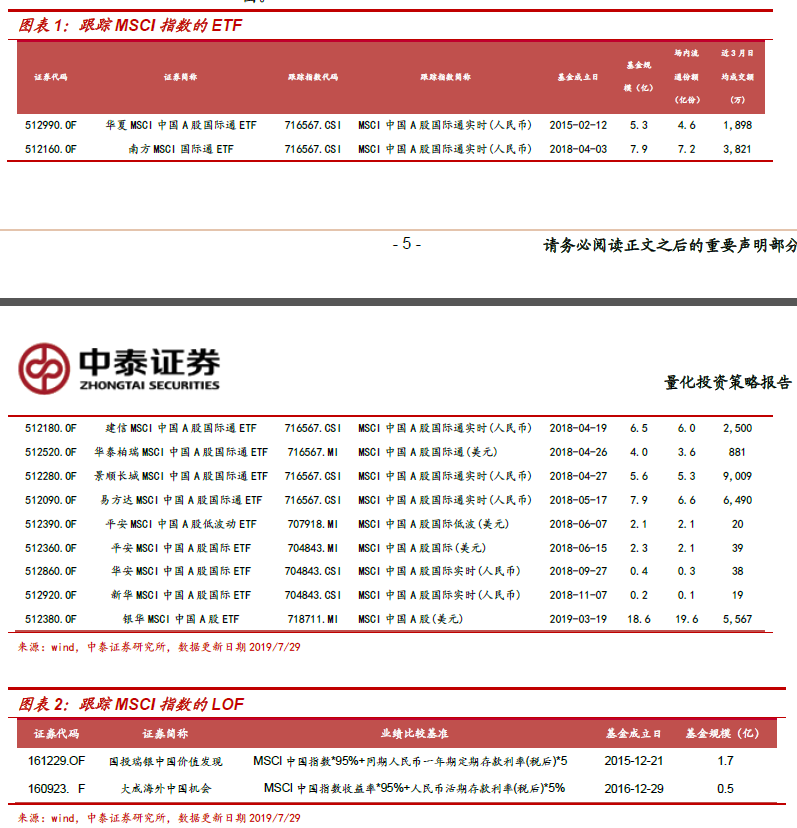Select fund code 512990.OF
The width and height of the screenshot is (797, 828).
tap(51, 125)
